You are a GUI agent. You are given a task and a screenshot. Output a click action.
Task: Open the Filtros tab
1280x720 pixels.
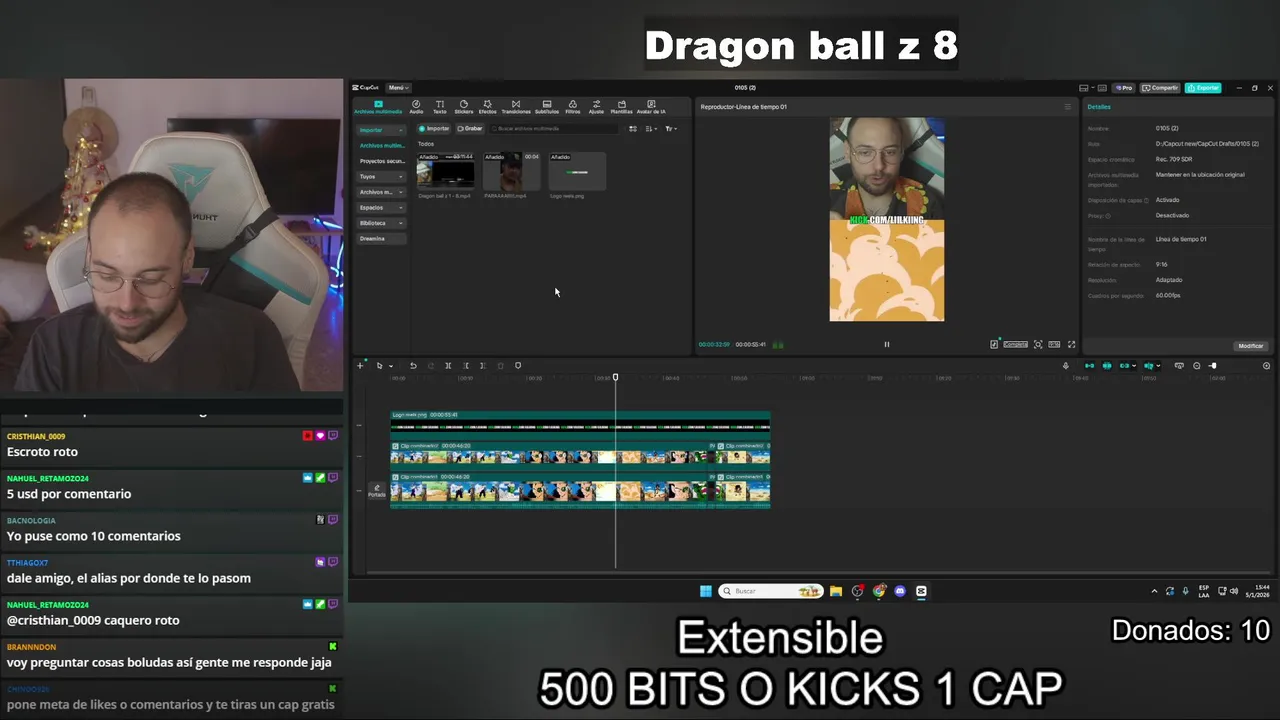click(x=572, y=106)
